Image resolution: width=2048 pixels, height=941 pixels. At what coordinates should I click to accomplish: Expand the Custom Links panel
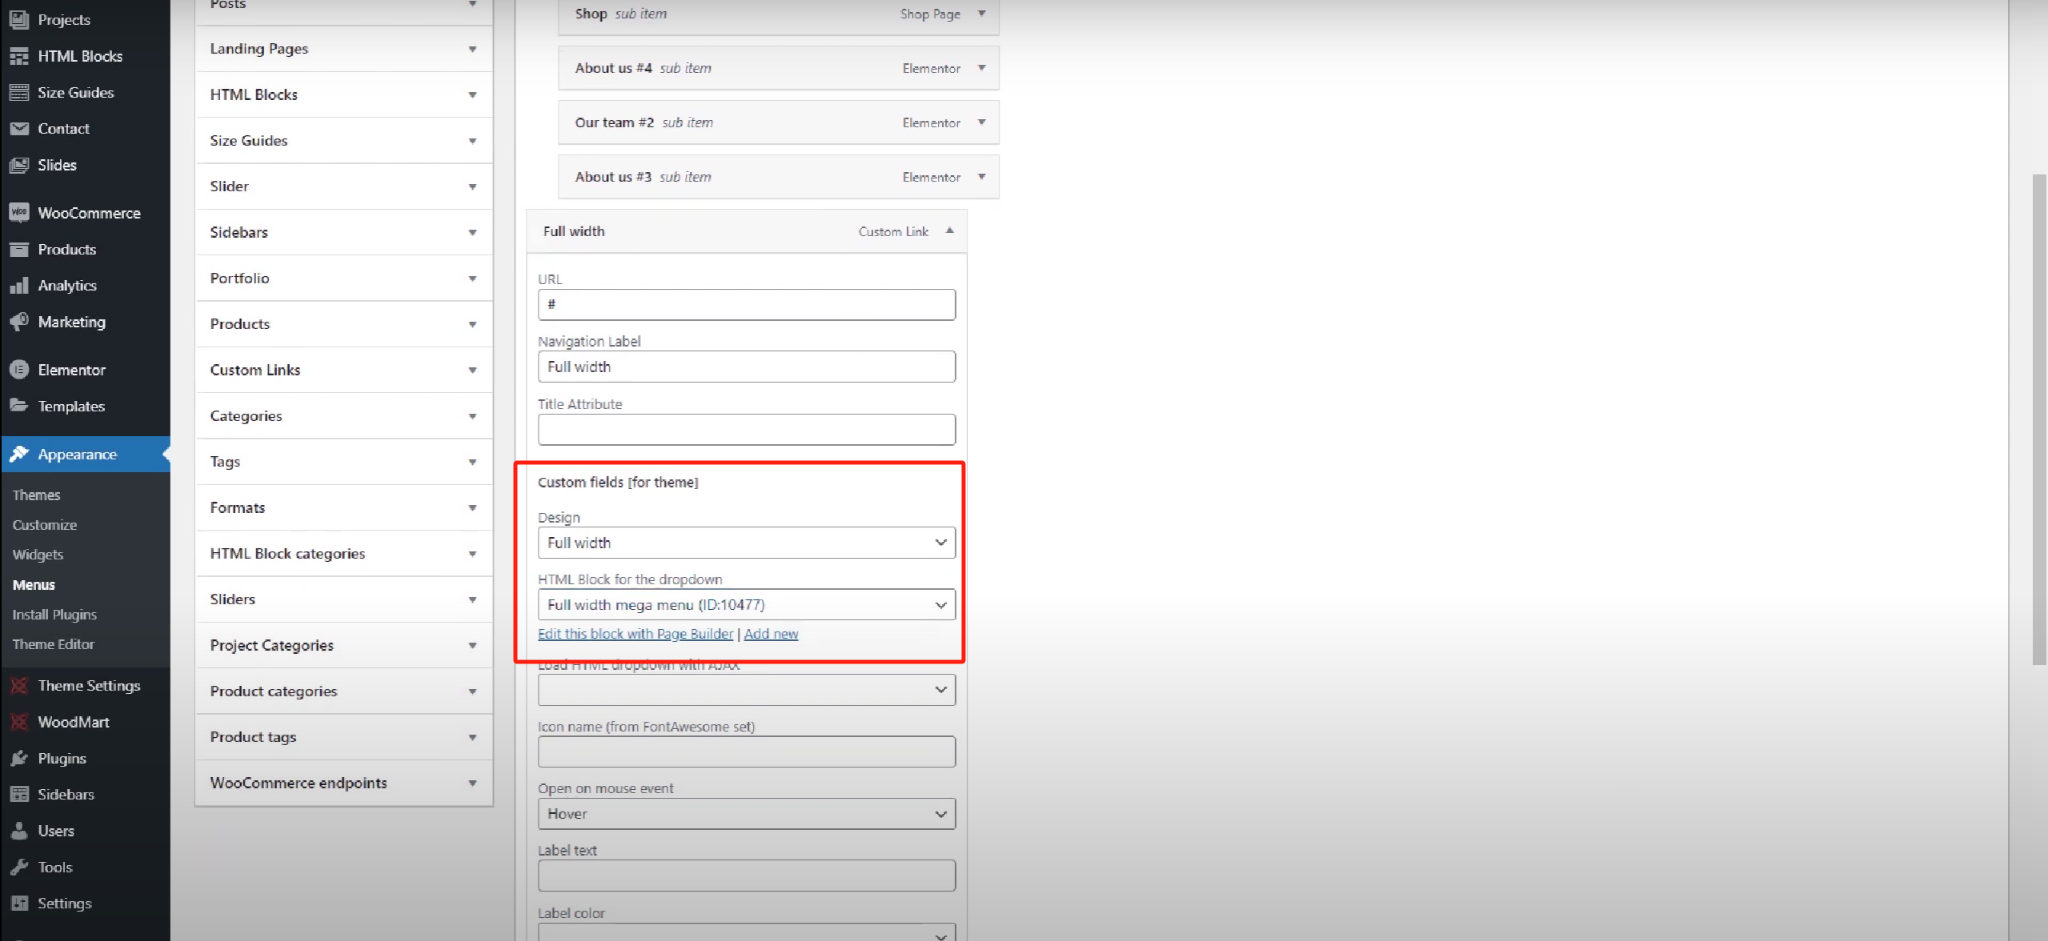tap(343, 370)
